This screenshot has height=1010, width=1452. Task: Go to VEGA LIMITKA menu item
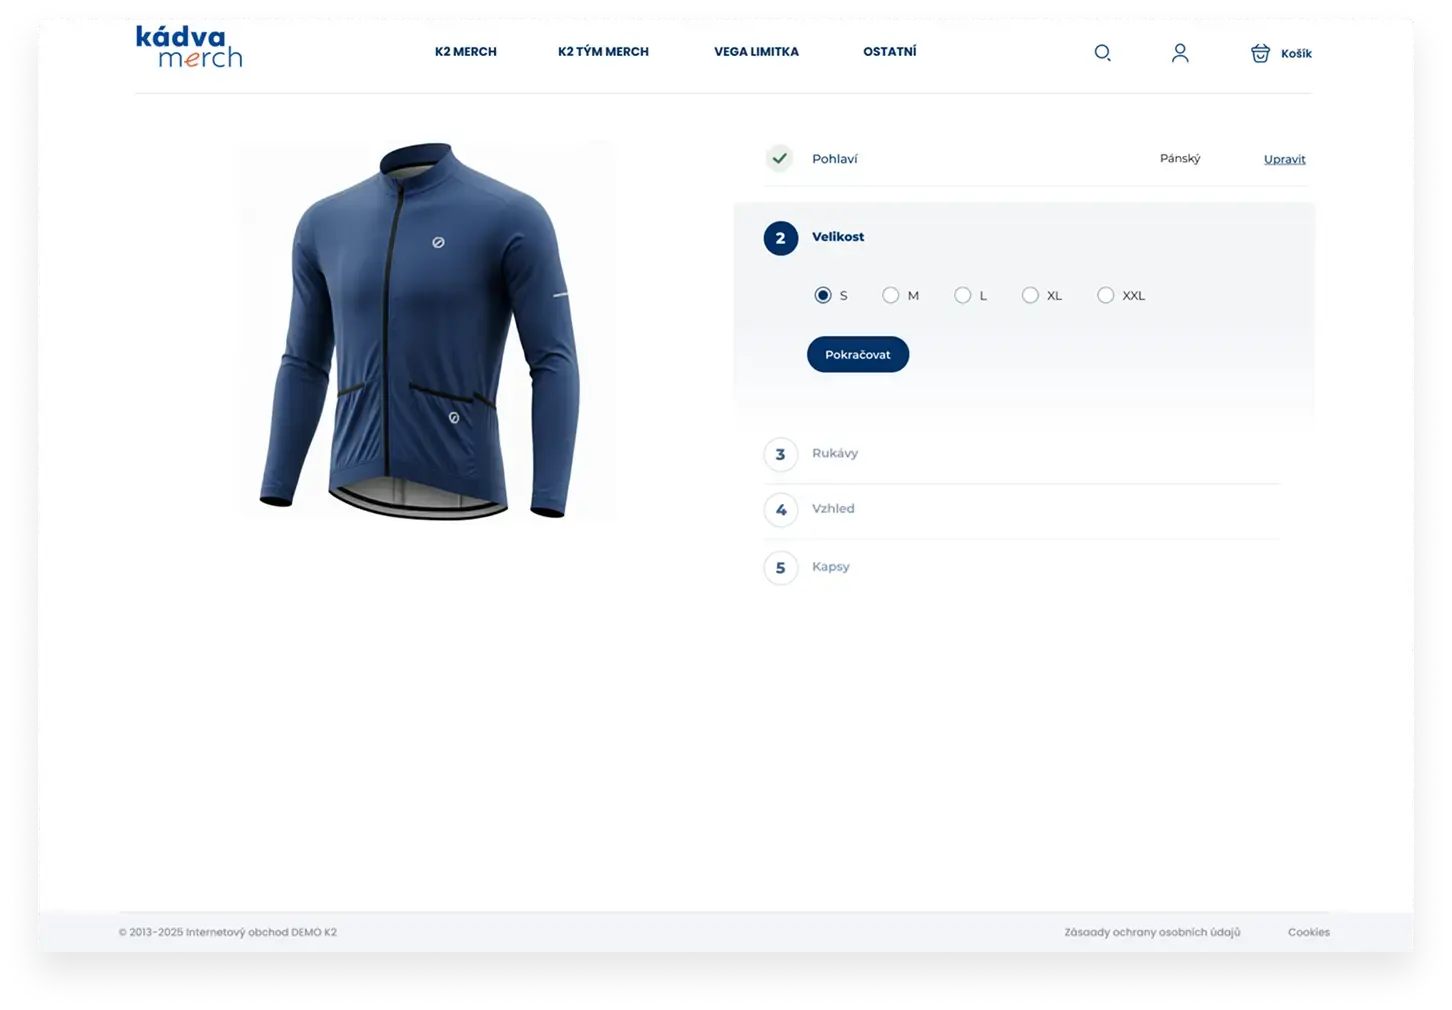(x=756, y=52)
